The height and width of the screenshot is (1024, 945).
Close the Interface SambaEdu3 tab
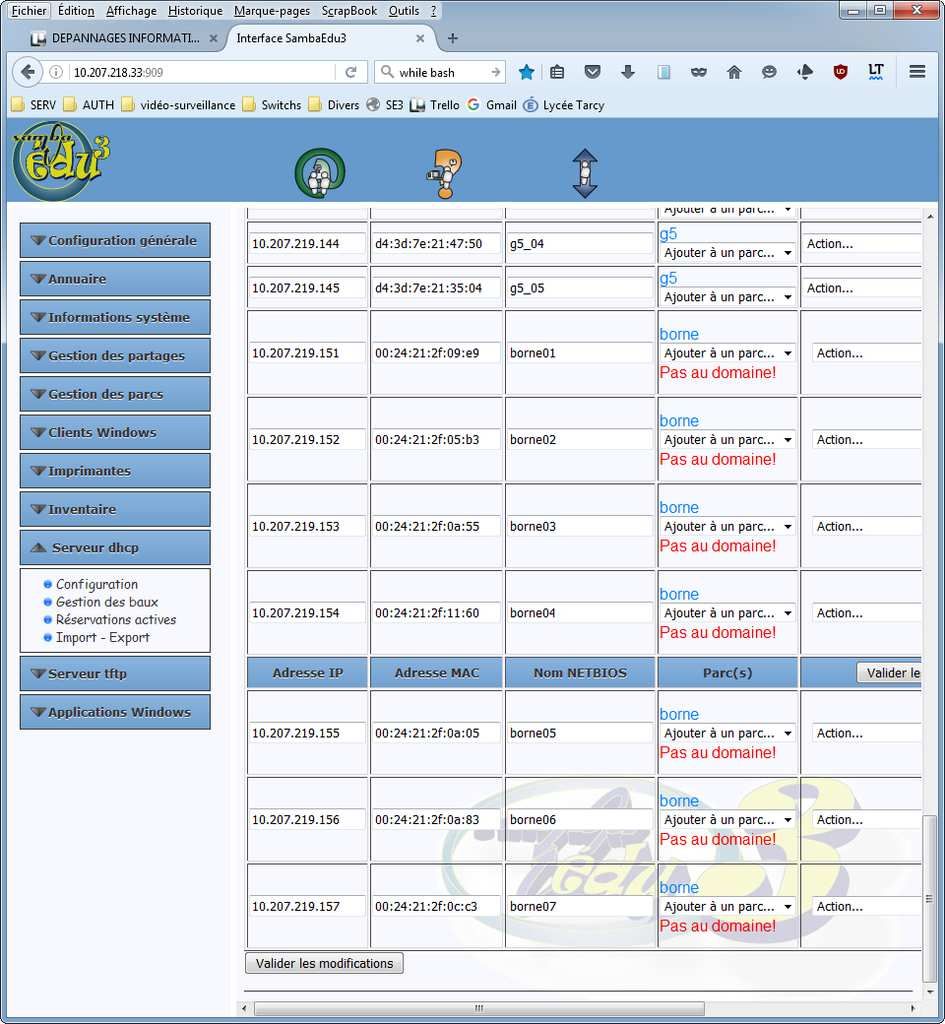[420, 39]
